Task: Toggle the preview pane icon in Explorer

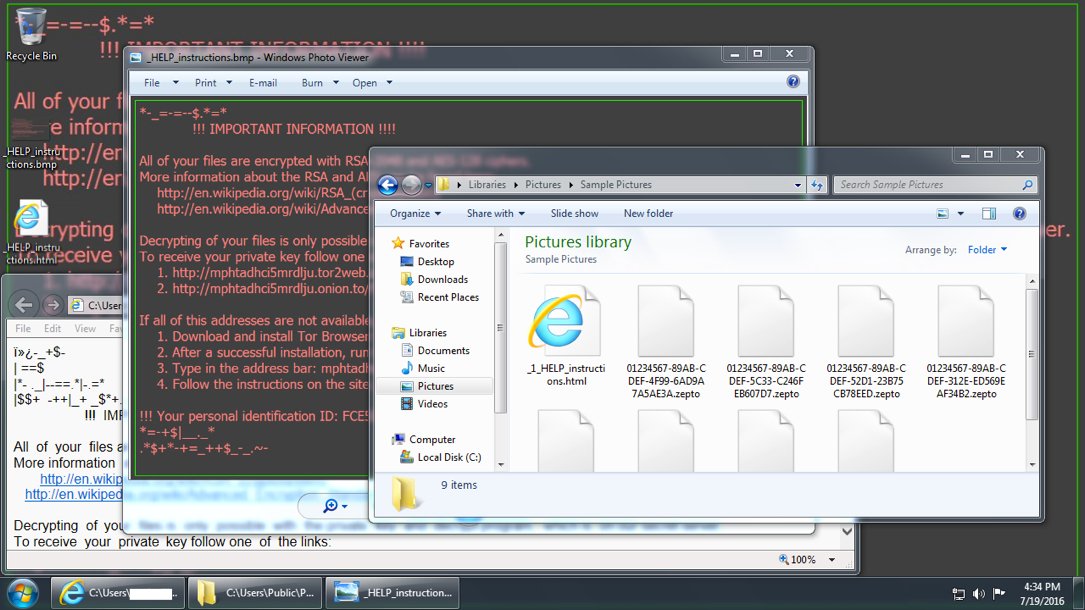Action: [989, 214]
